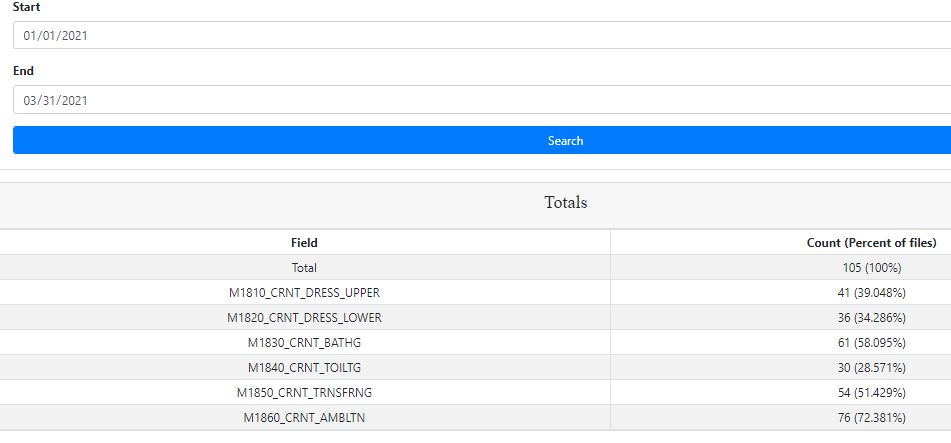951x443 pixels.
Task: Click the End date input field
Action: coord(480,100)
